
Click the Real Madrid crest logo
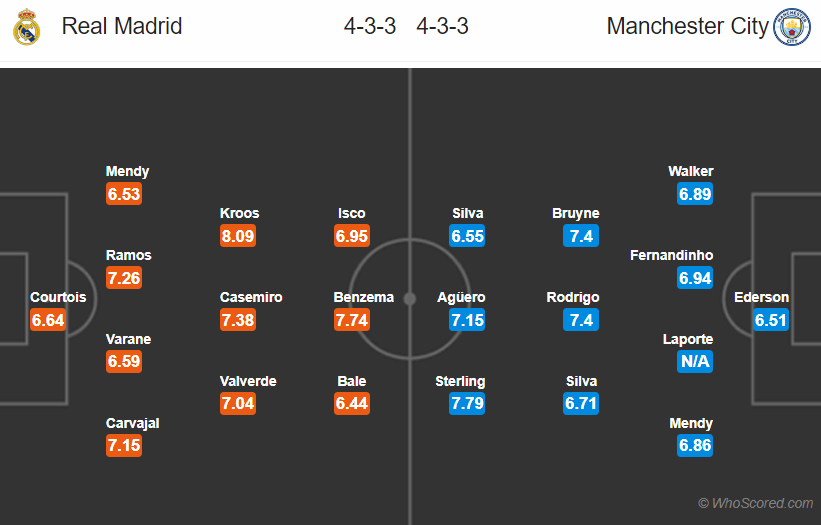click(x=26, y=27)
